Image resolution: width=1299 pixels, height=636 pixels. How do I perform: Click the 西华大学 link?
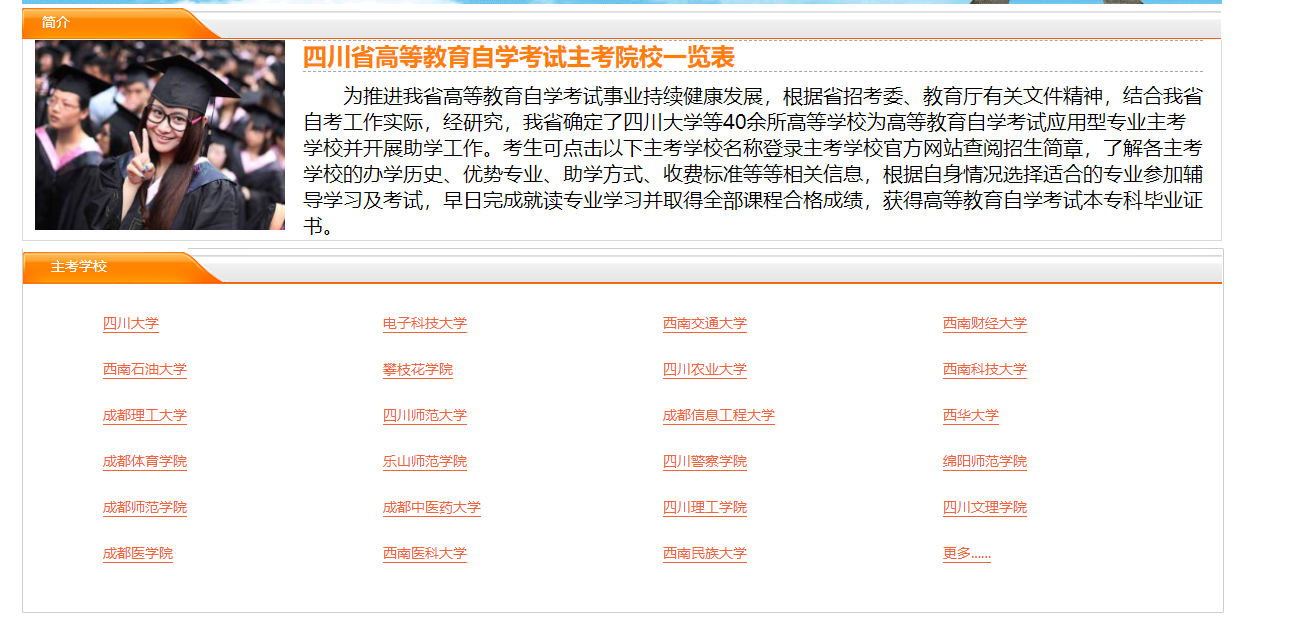971,416
